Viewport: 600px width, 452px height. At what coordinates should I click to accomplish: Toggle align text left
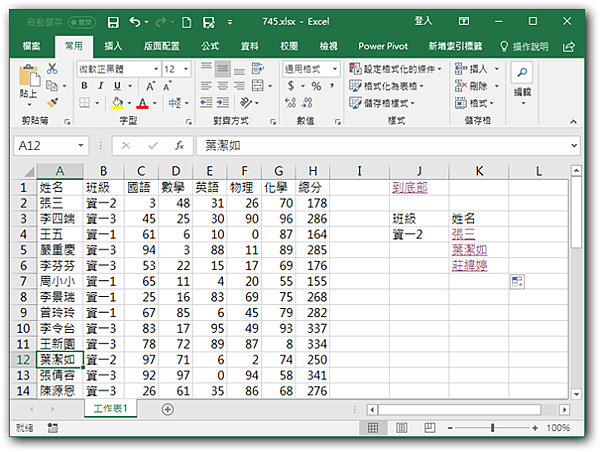pyautogui.click(x=206, y=86)
